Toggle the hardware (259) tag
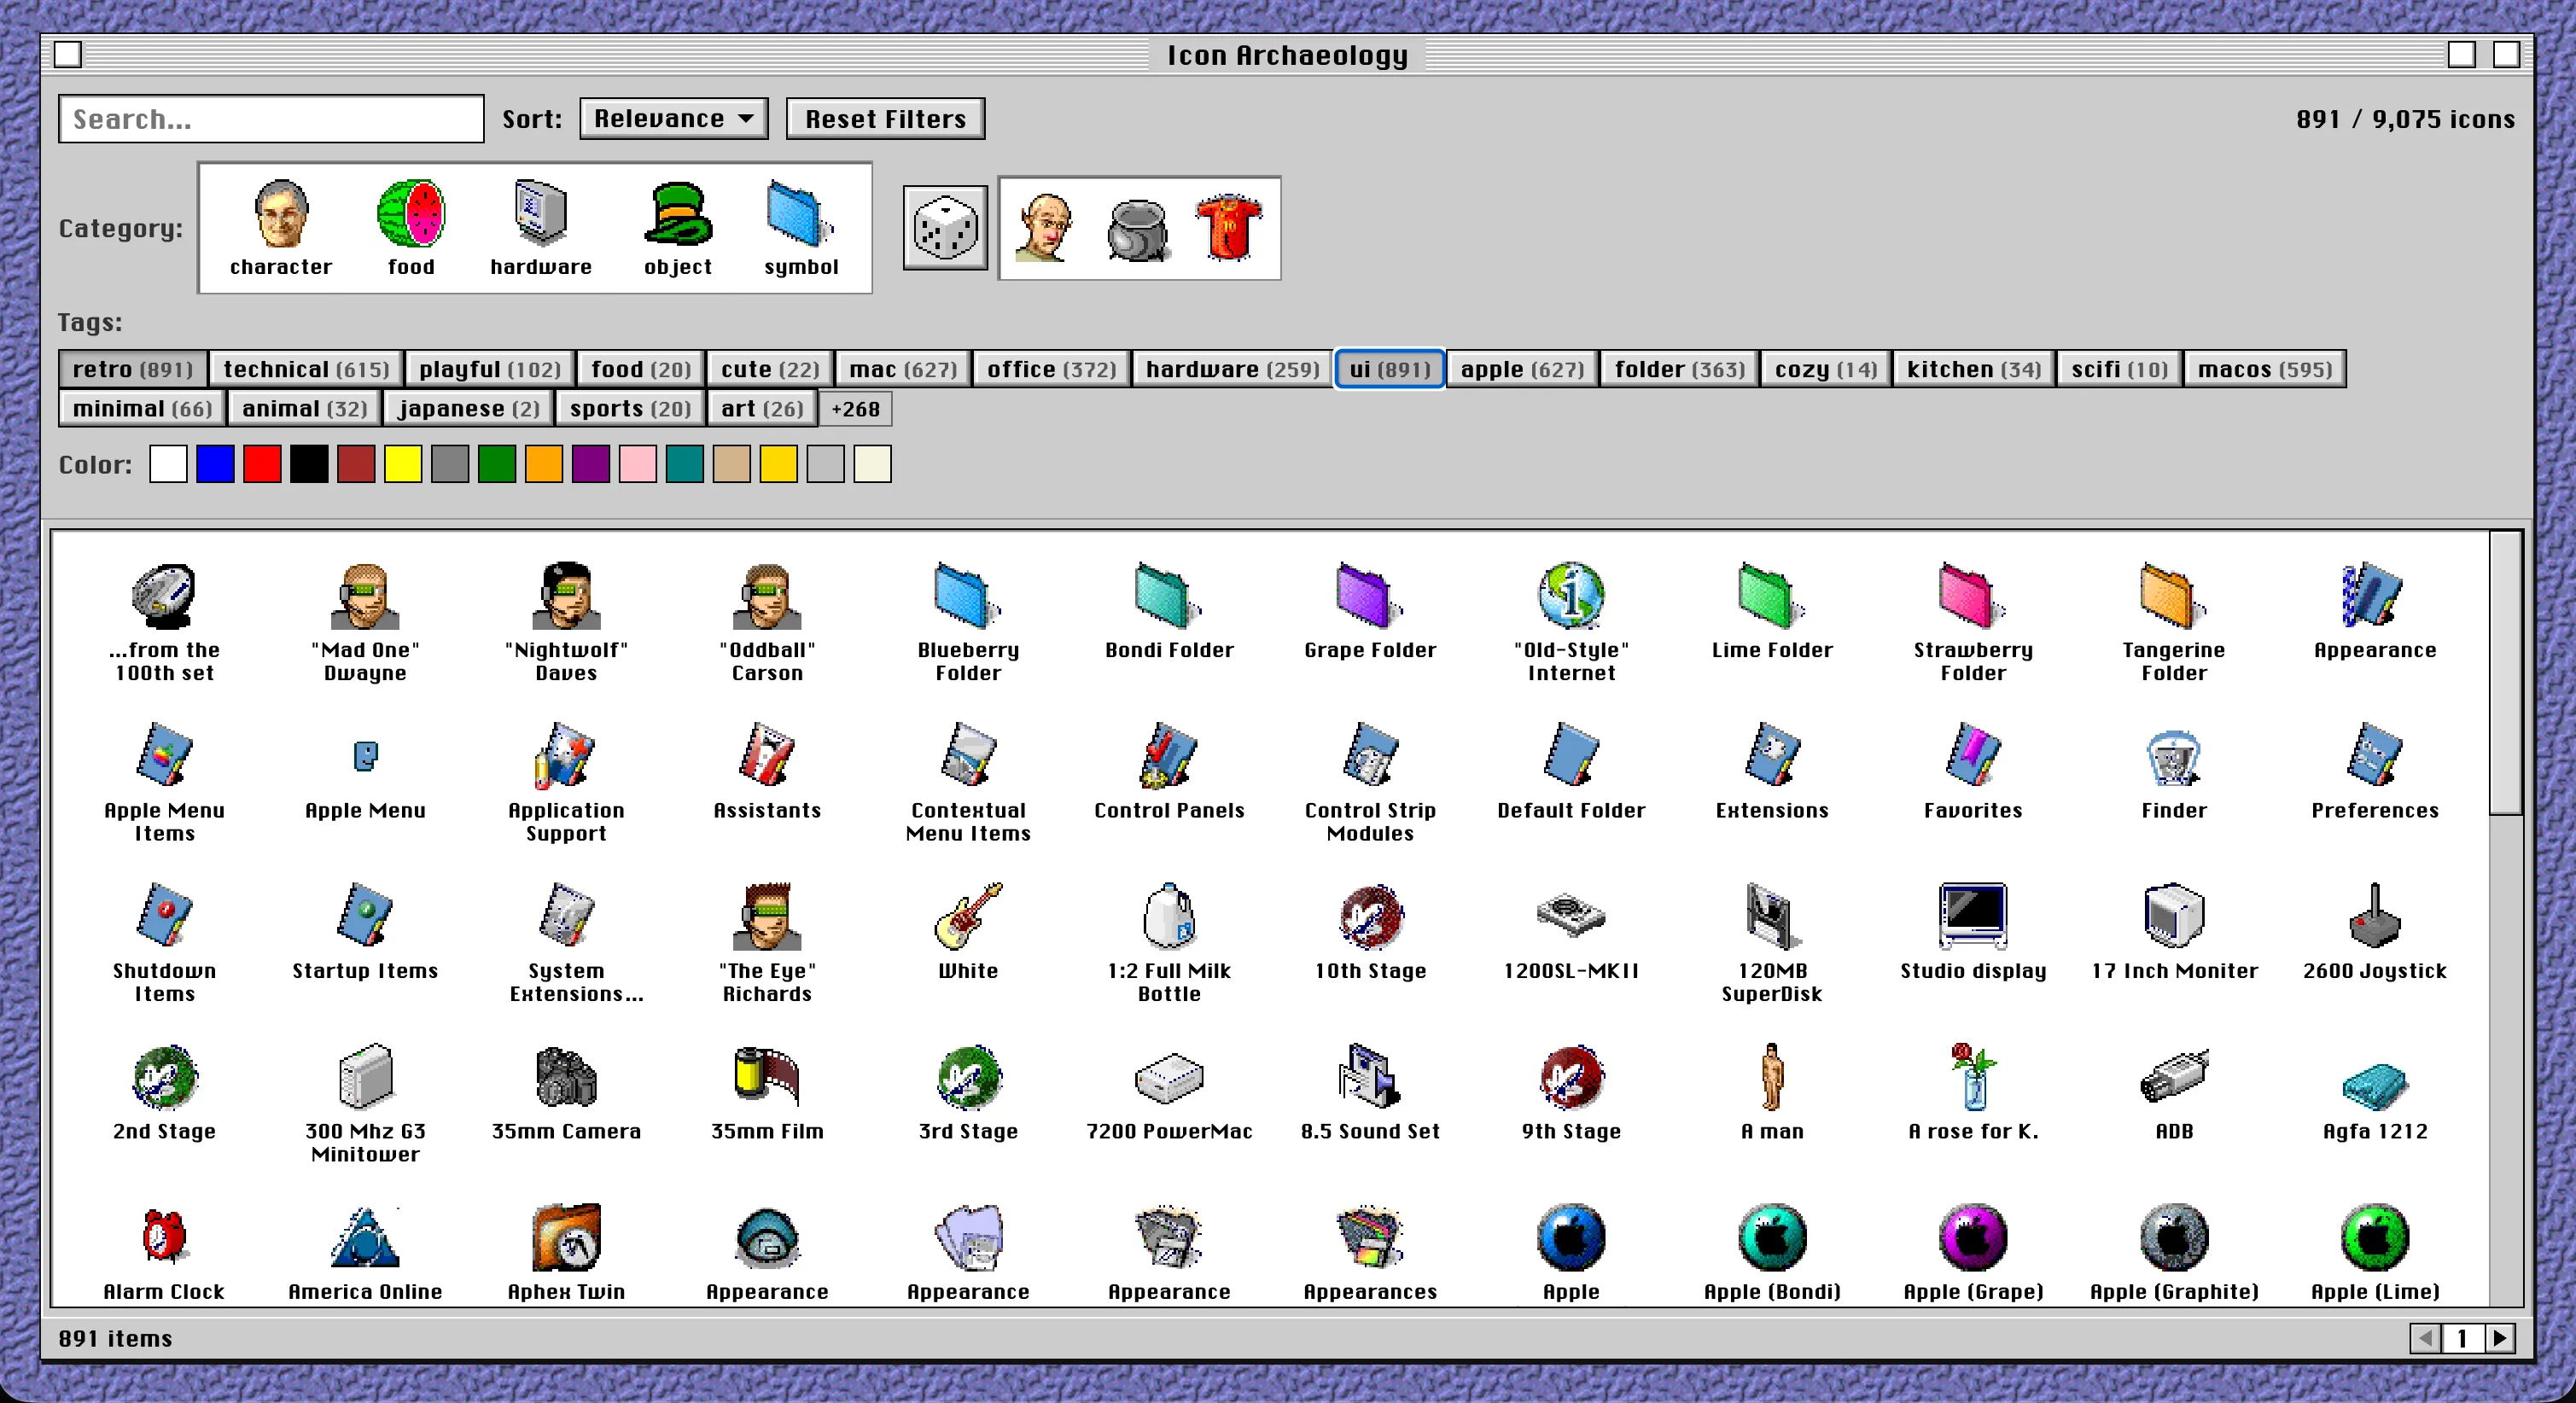Viewport: 2576px width, 1403px height. pyautogui.click(x=1232, y=369)
